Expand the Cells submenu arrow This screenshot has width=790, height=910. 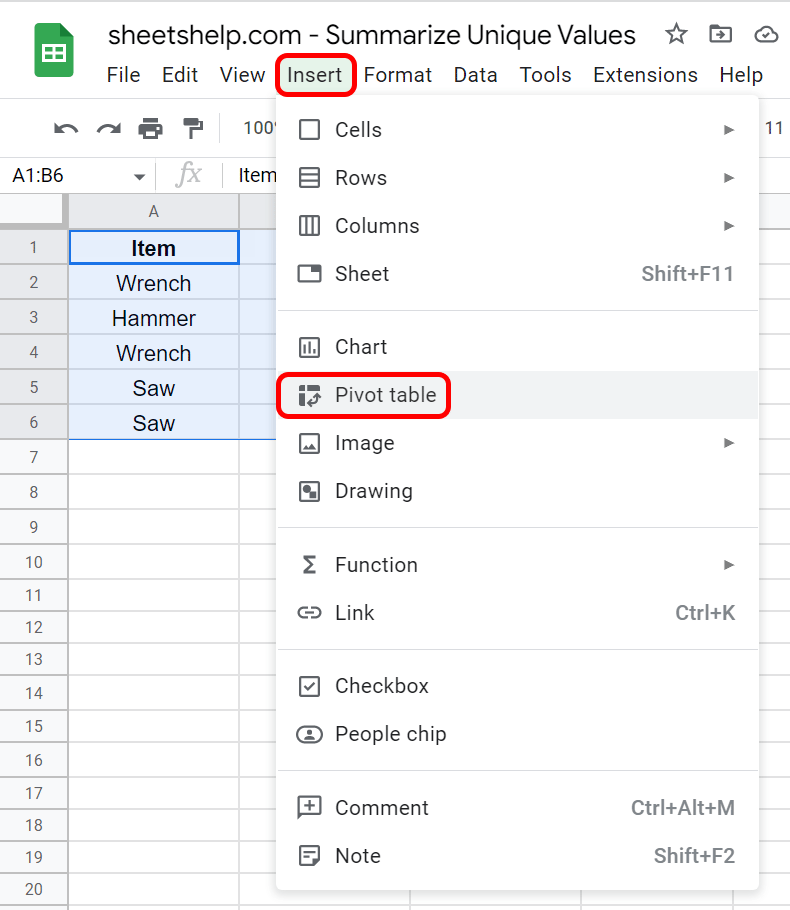click(x=729, y=130)
